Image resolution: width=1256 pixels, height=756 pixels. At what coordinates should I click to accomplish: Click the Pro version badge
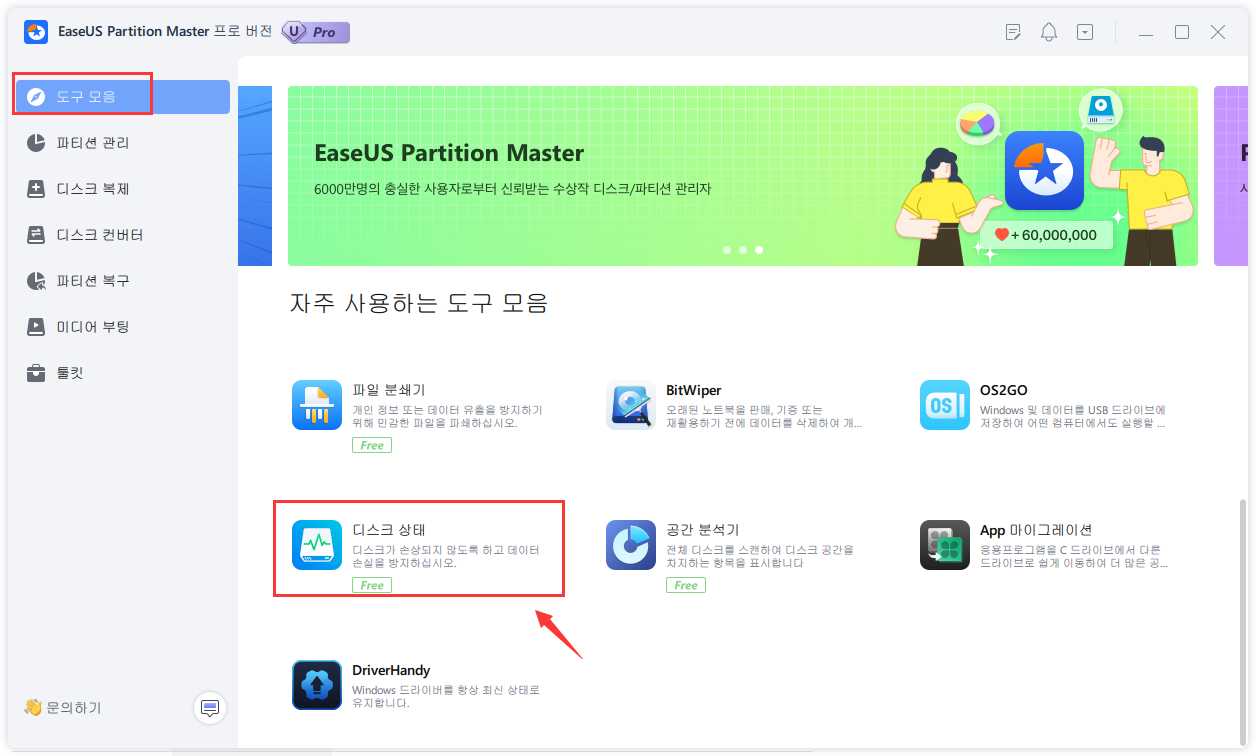coord(316,32)
